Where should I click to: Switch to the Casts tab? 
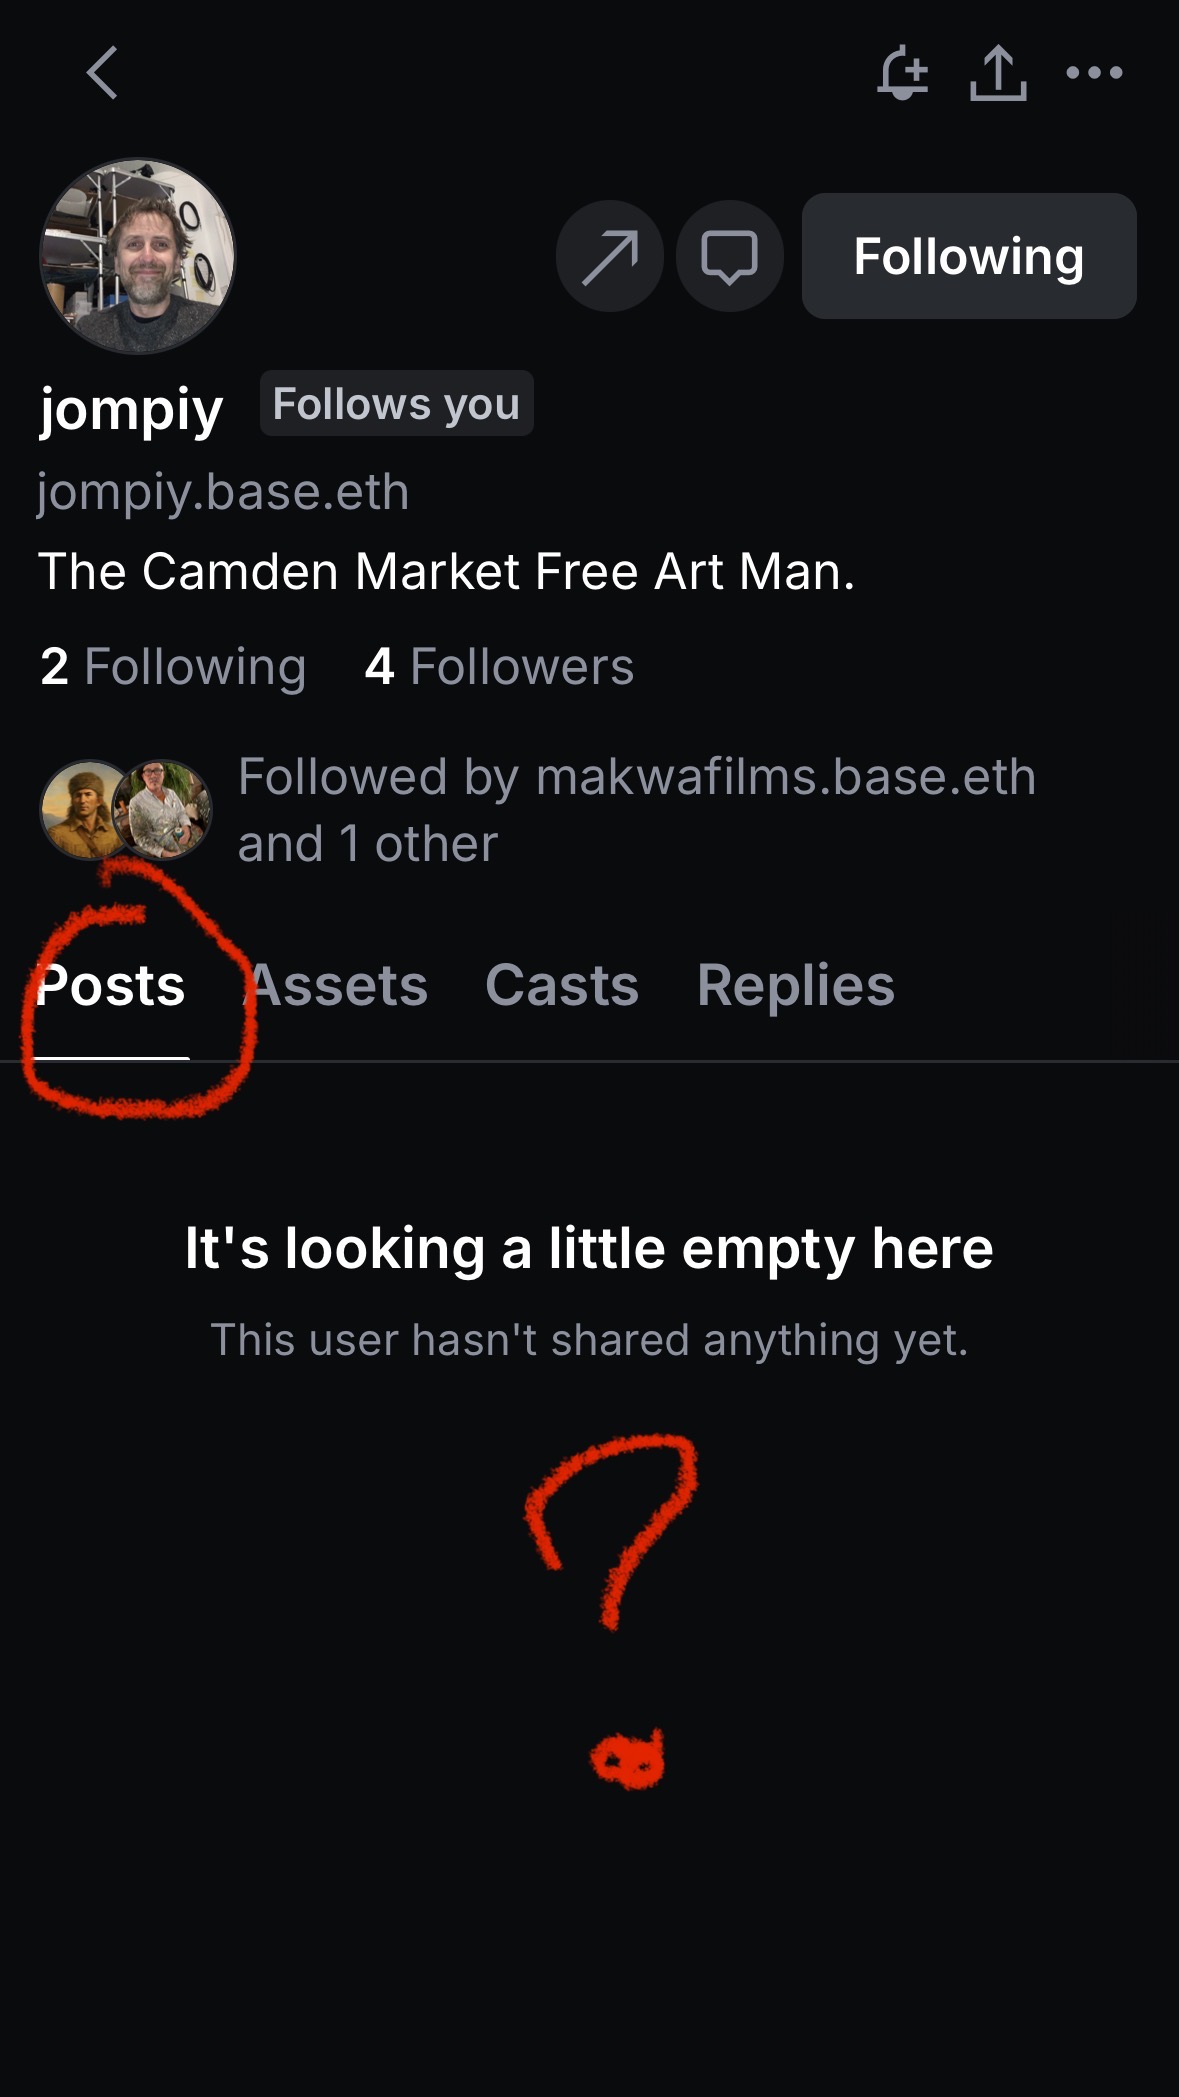tap(562, 986)
